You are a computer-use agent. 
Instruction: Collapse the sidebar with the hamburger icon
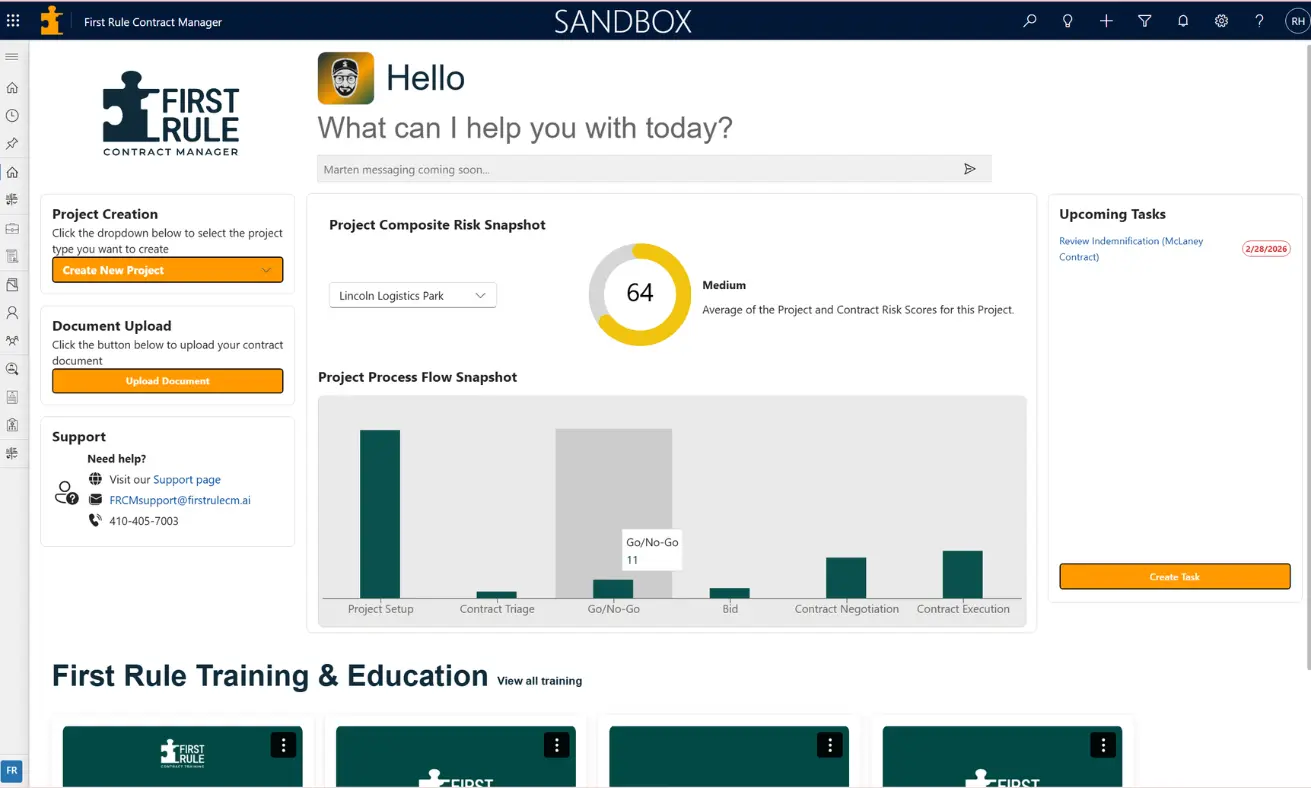click(x=12, y=57)
